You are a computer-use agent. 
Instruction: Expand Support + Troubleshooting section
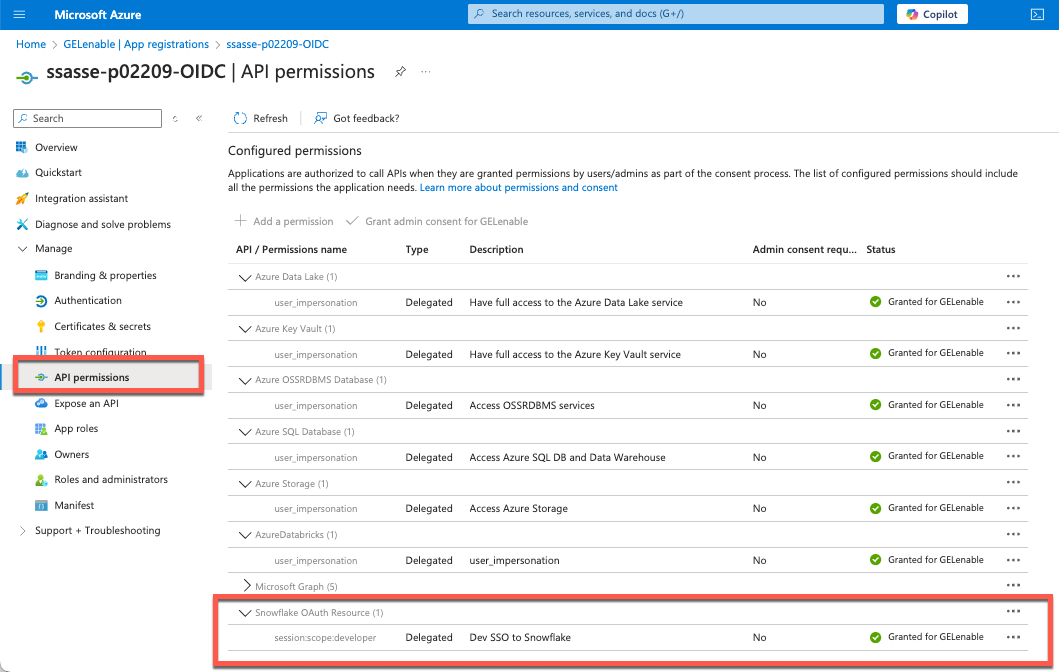click(x=22, y=531)
